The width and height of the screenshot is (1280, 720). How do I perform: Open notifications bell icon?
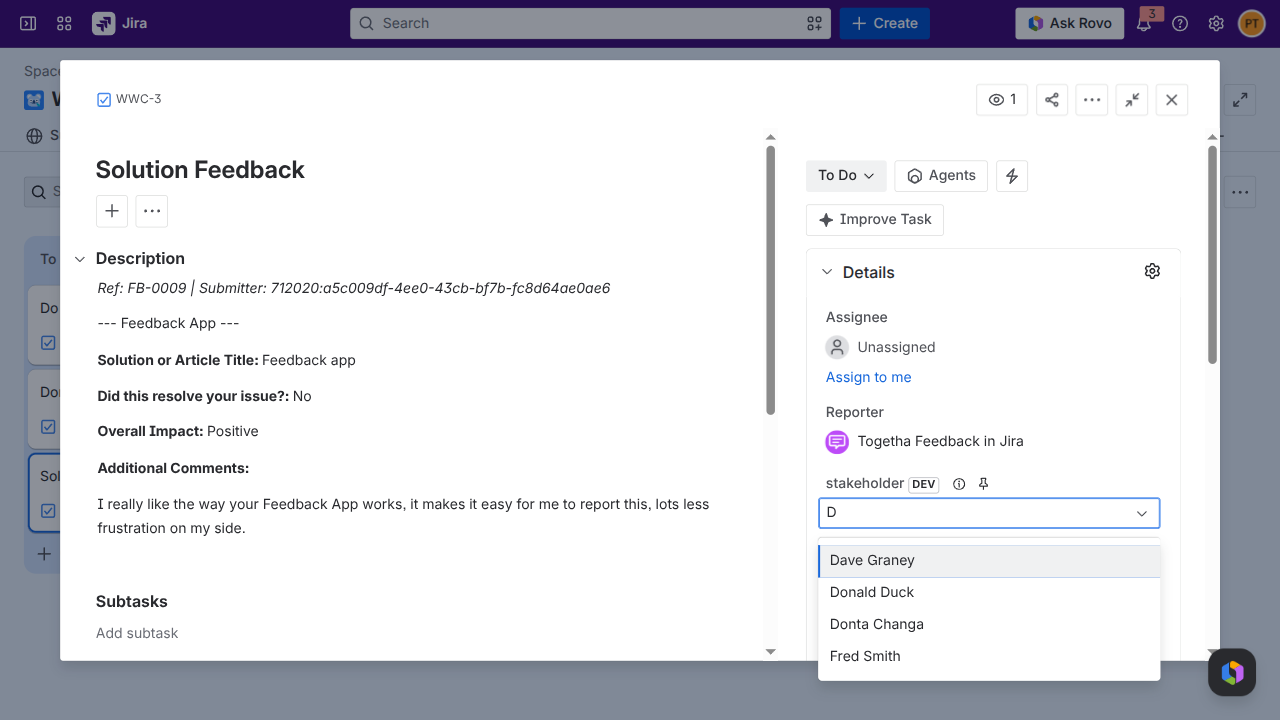[x=1145, y=23]
